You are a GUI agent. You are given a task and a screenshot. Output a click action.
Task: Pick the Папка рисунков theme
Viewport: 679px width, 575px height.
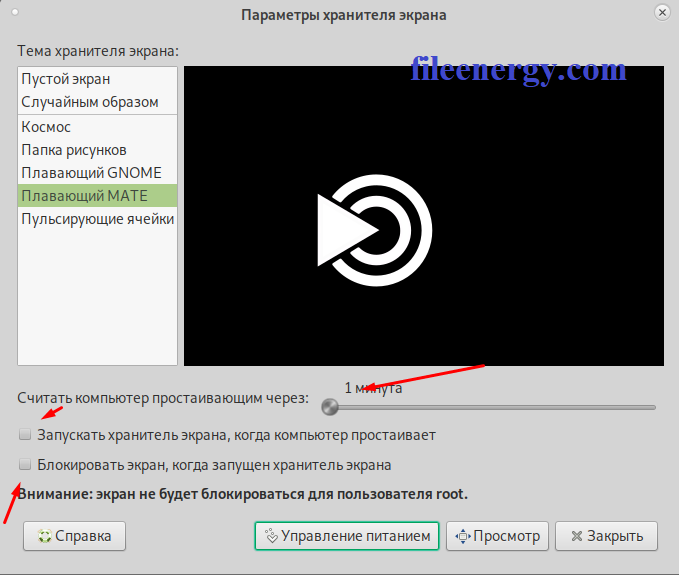[x=97, y=150]
